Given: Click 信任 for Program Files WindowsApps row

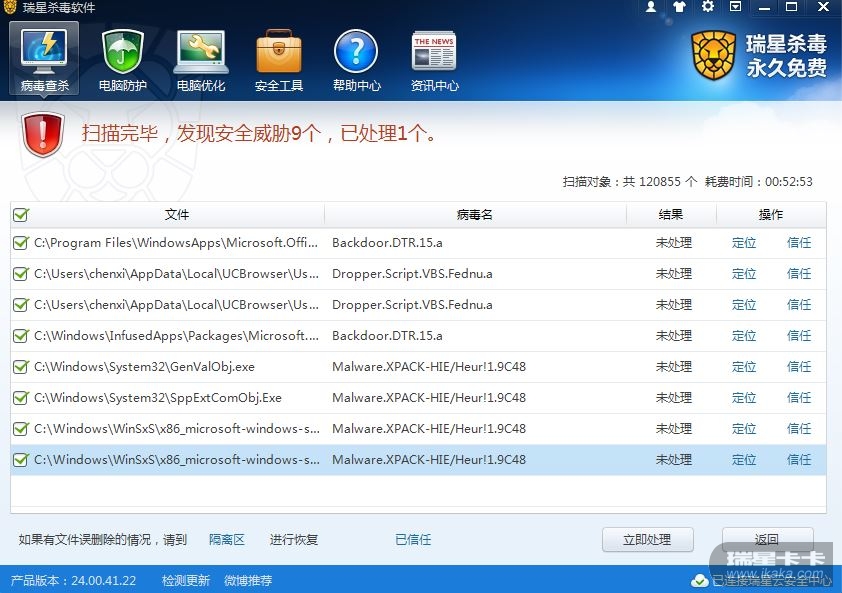Looking at the screenshot, I should pos(799,243).
